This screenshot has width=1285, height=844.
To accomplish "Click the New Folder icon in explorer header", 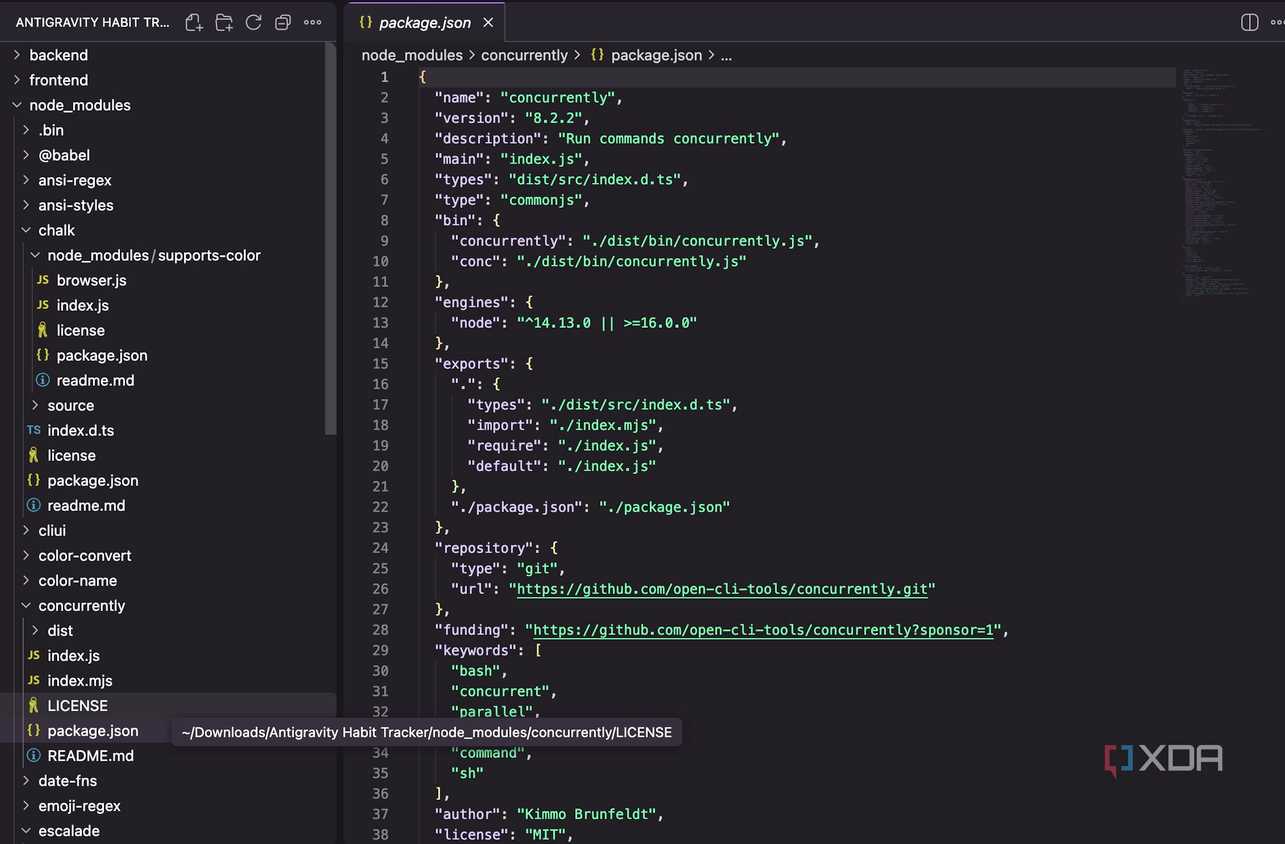I will point(224,22).
